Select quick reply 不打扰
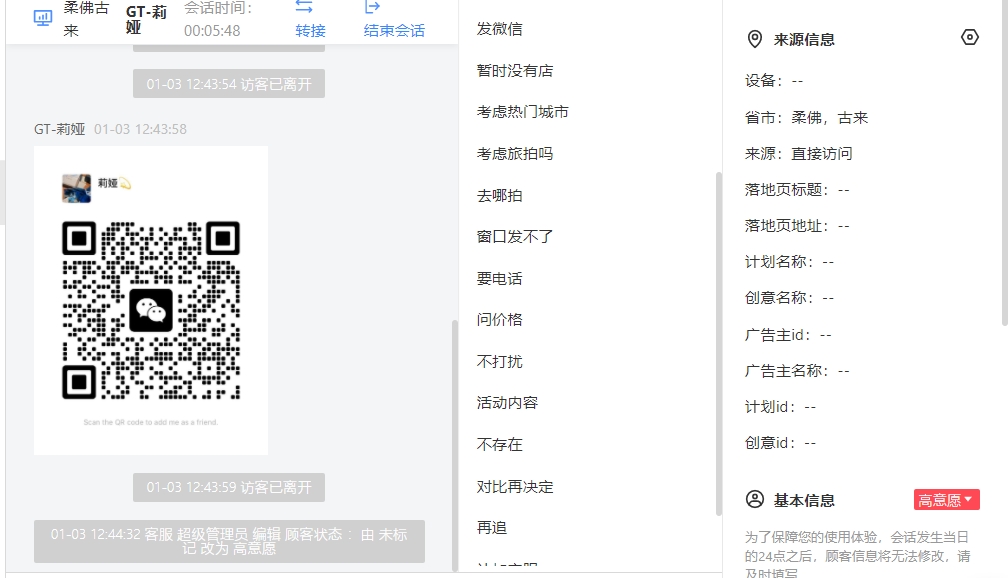Screen dimensions: 1008x578 [500, 361]
